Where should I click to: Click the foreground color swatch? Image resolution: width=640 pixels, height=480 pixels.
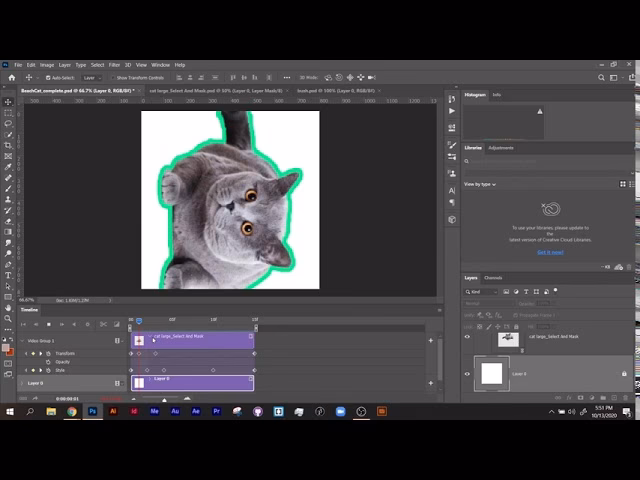pos(5,348)
